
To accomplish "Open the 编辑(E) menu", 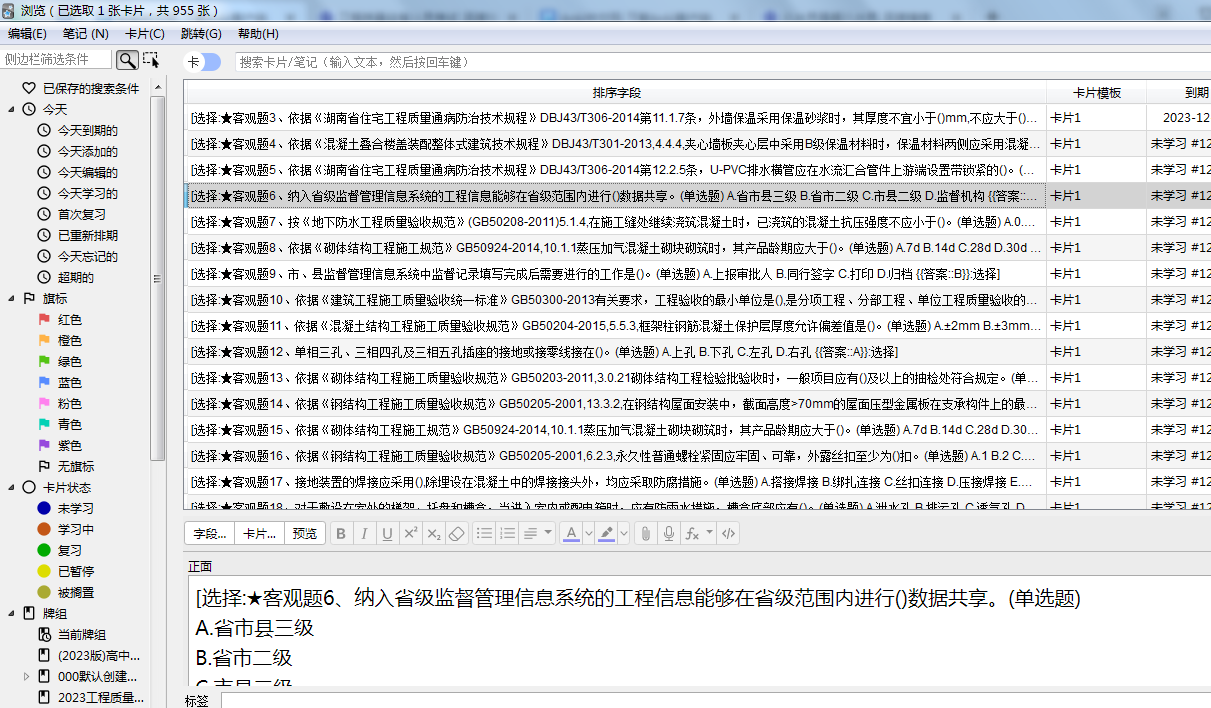I will pyautogui.click(x=27, y=34).
